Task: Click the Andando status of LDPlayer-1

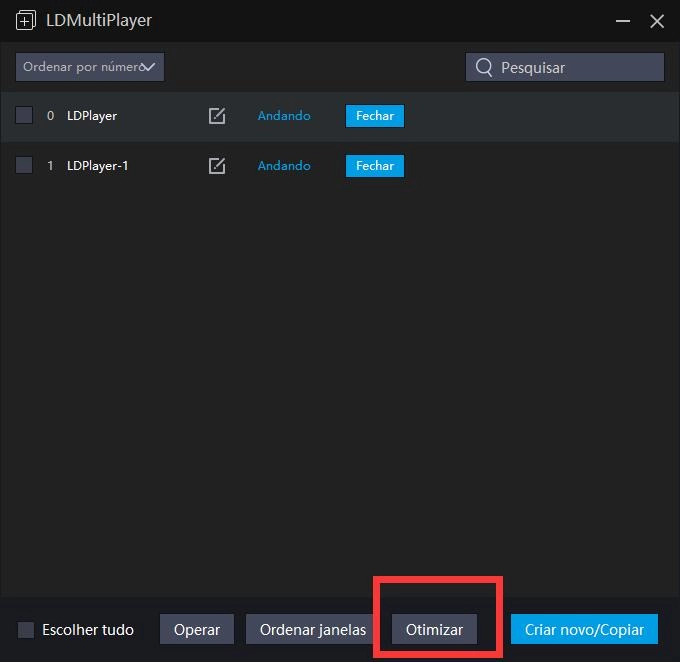Action: coord(284,166)
